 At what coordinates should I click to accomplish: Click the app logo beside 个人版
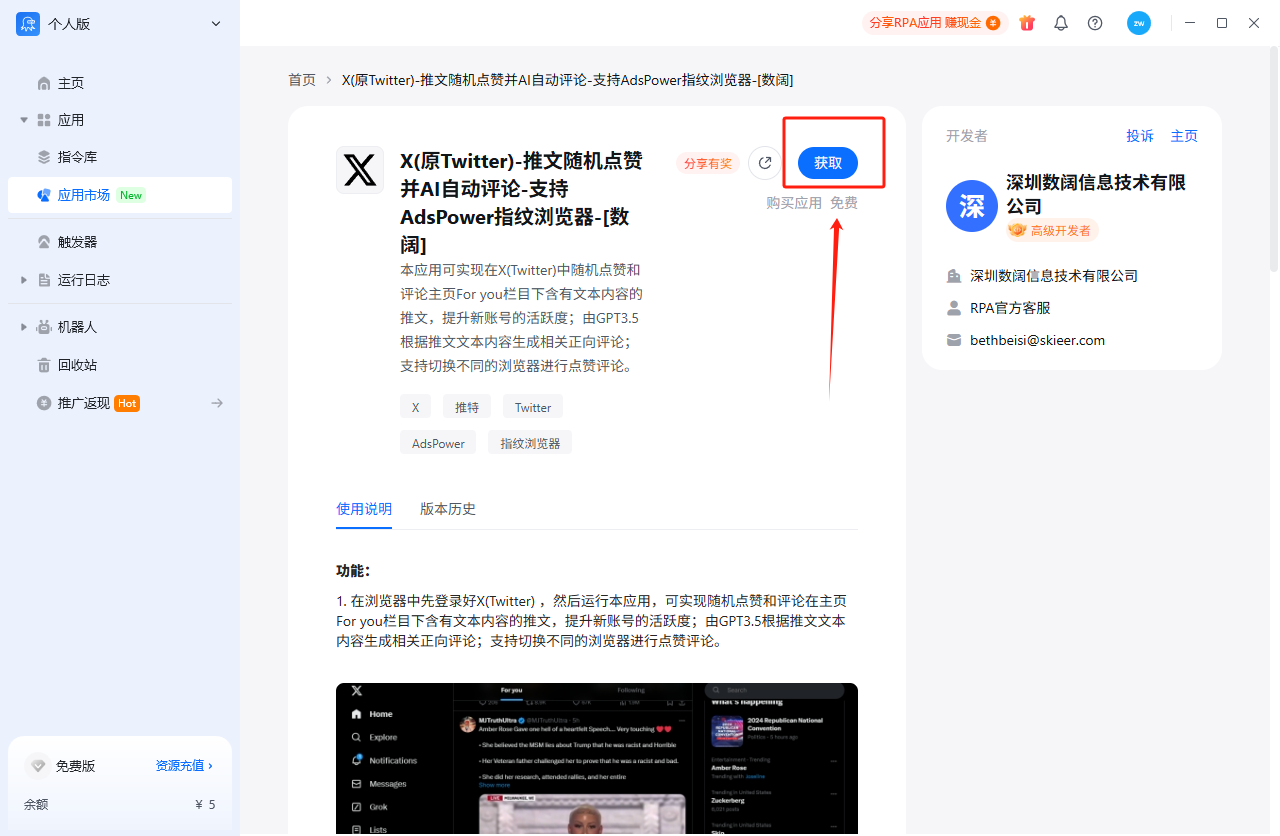point(28,24)
